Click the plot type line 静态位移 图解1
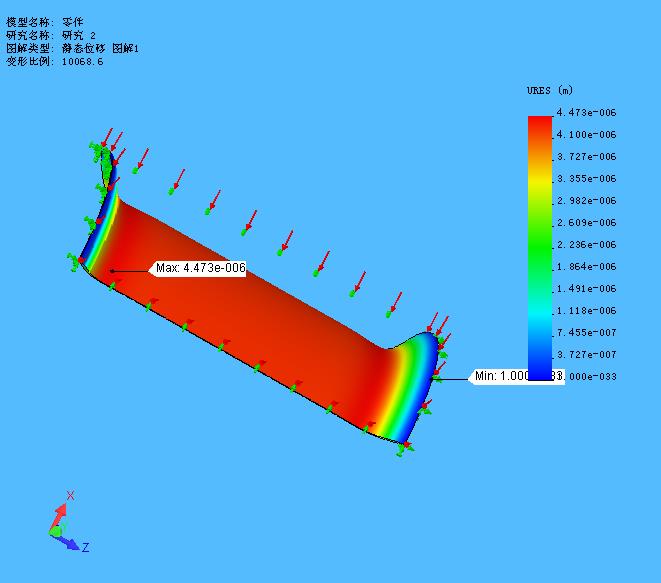661x583 pixels. (x=72, y=48)
